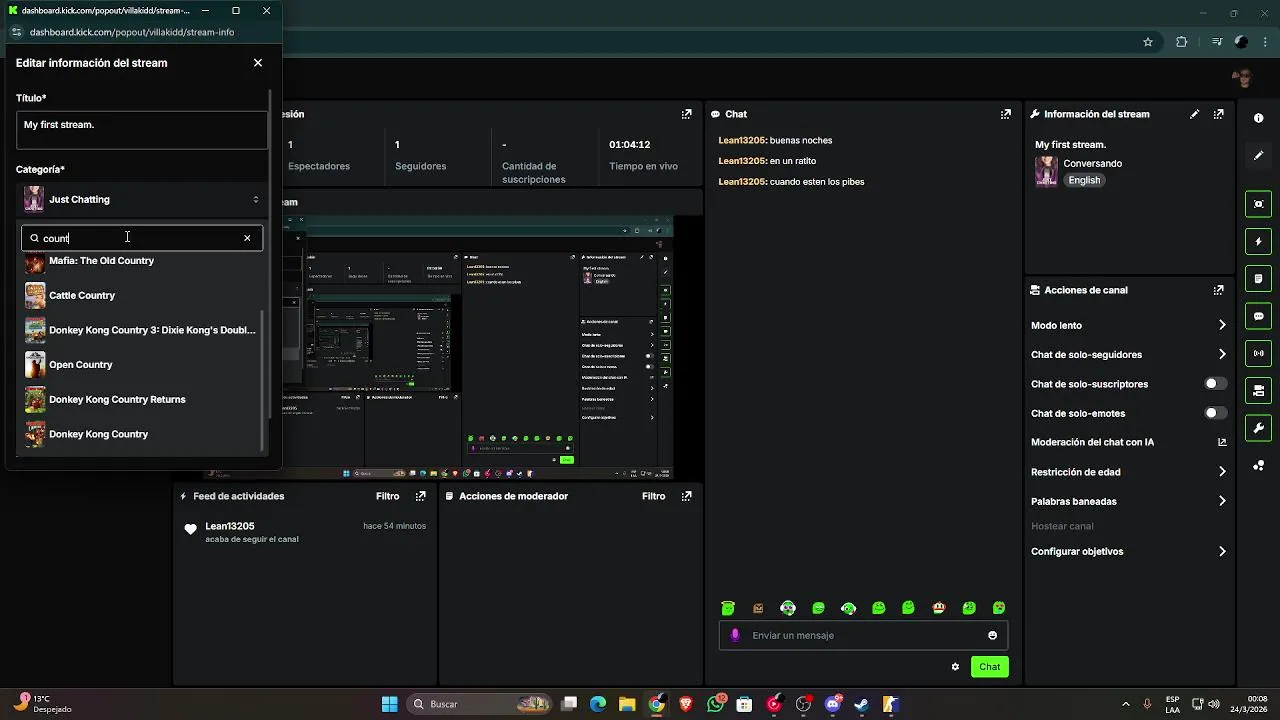1280x720 pixels.
Task: Insert the red-mouthed emote
Action: pyautogui.click(x=938, y=608)
